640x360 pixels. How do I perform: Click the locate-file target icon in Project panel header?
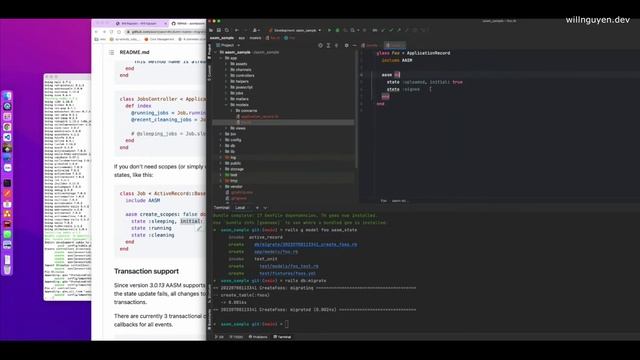[x=320, y=45]
